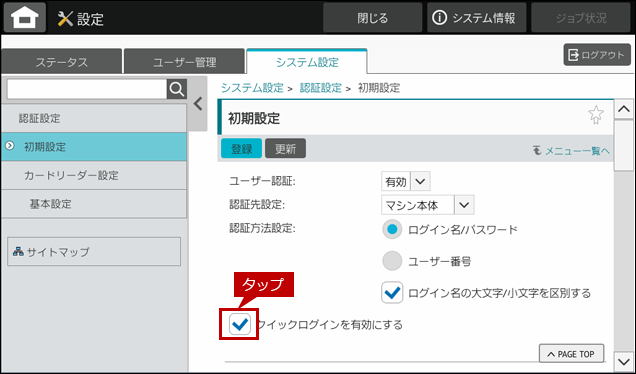Click 認証設定 breadcrumb link
This screenshot has height=374, width=636.
pyautogui.click(x=320, y=88)
